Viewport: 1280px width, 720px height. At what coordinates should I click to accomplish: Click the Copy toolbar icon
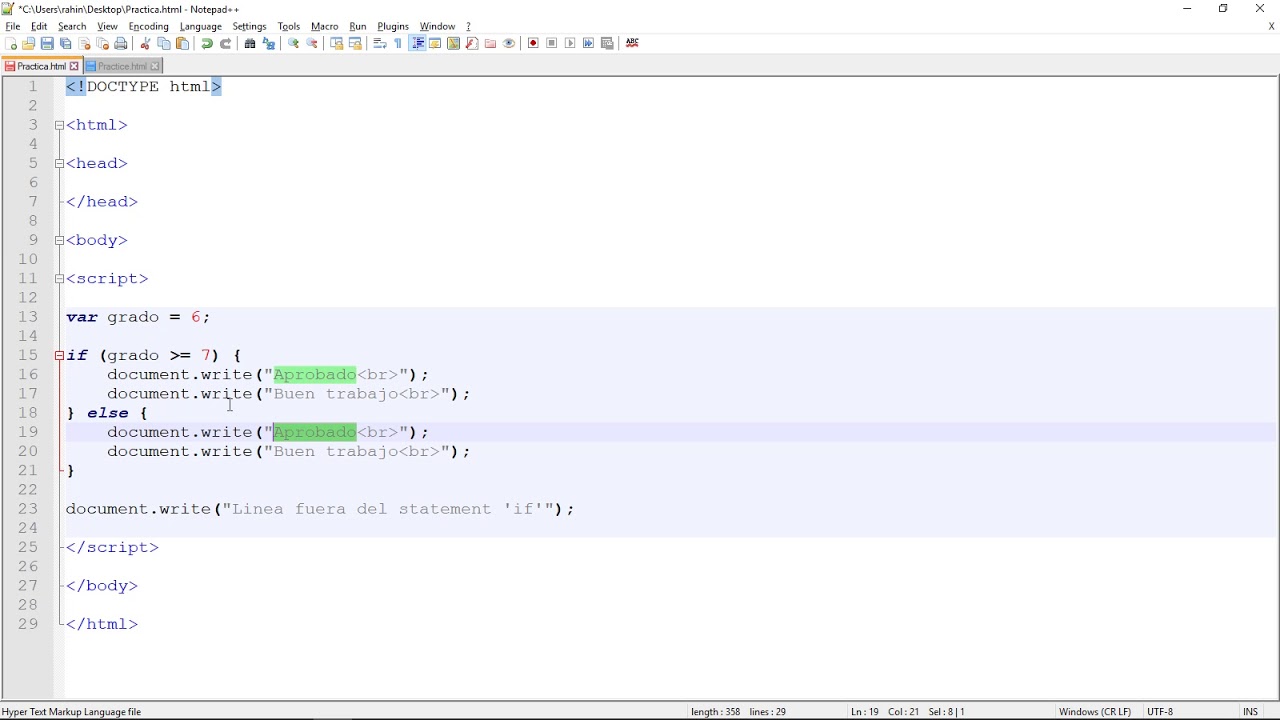point(164,43)
